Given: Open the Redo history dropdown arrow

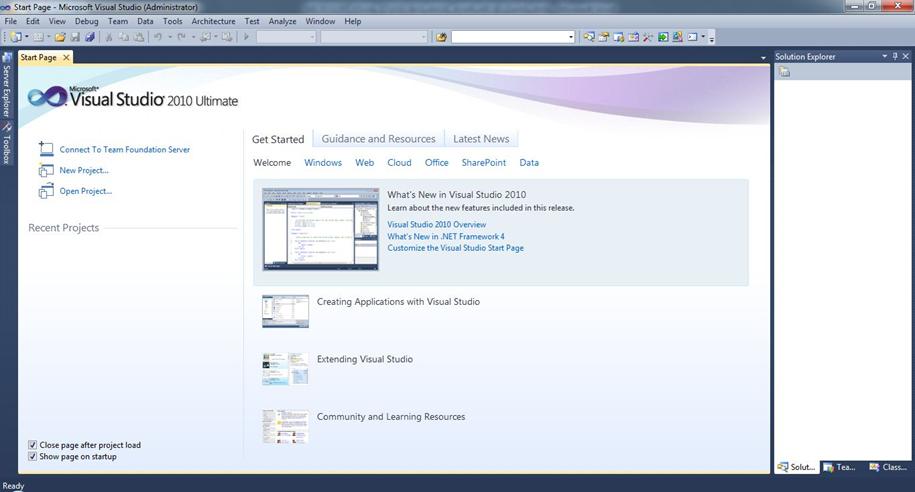Looking at the screenshot, I should (193, 37).
